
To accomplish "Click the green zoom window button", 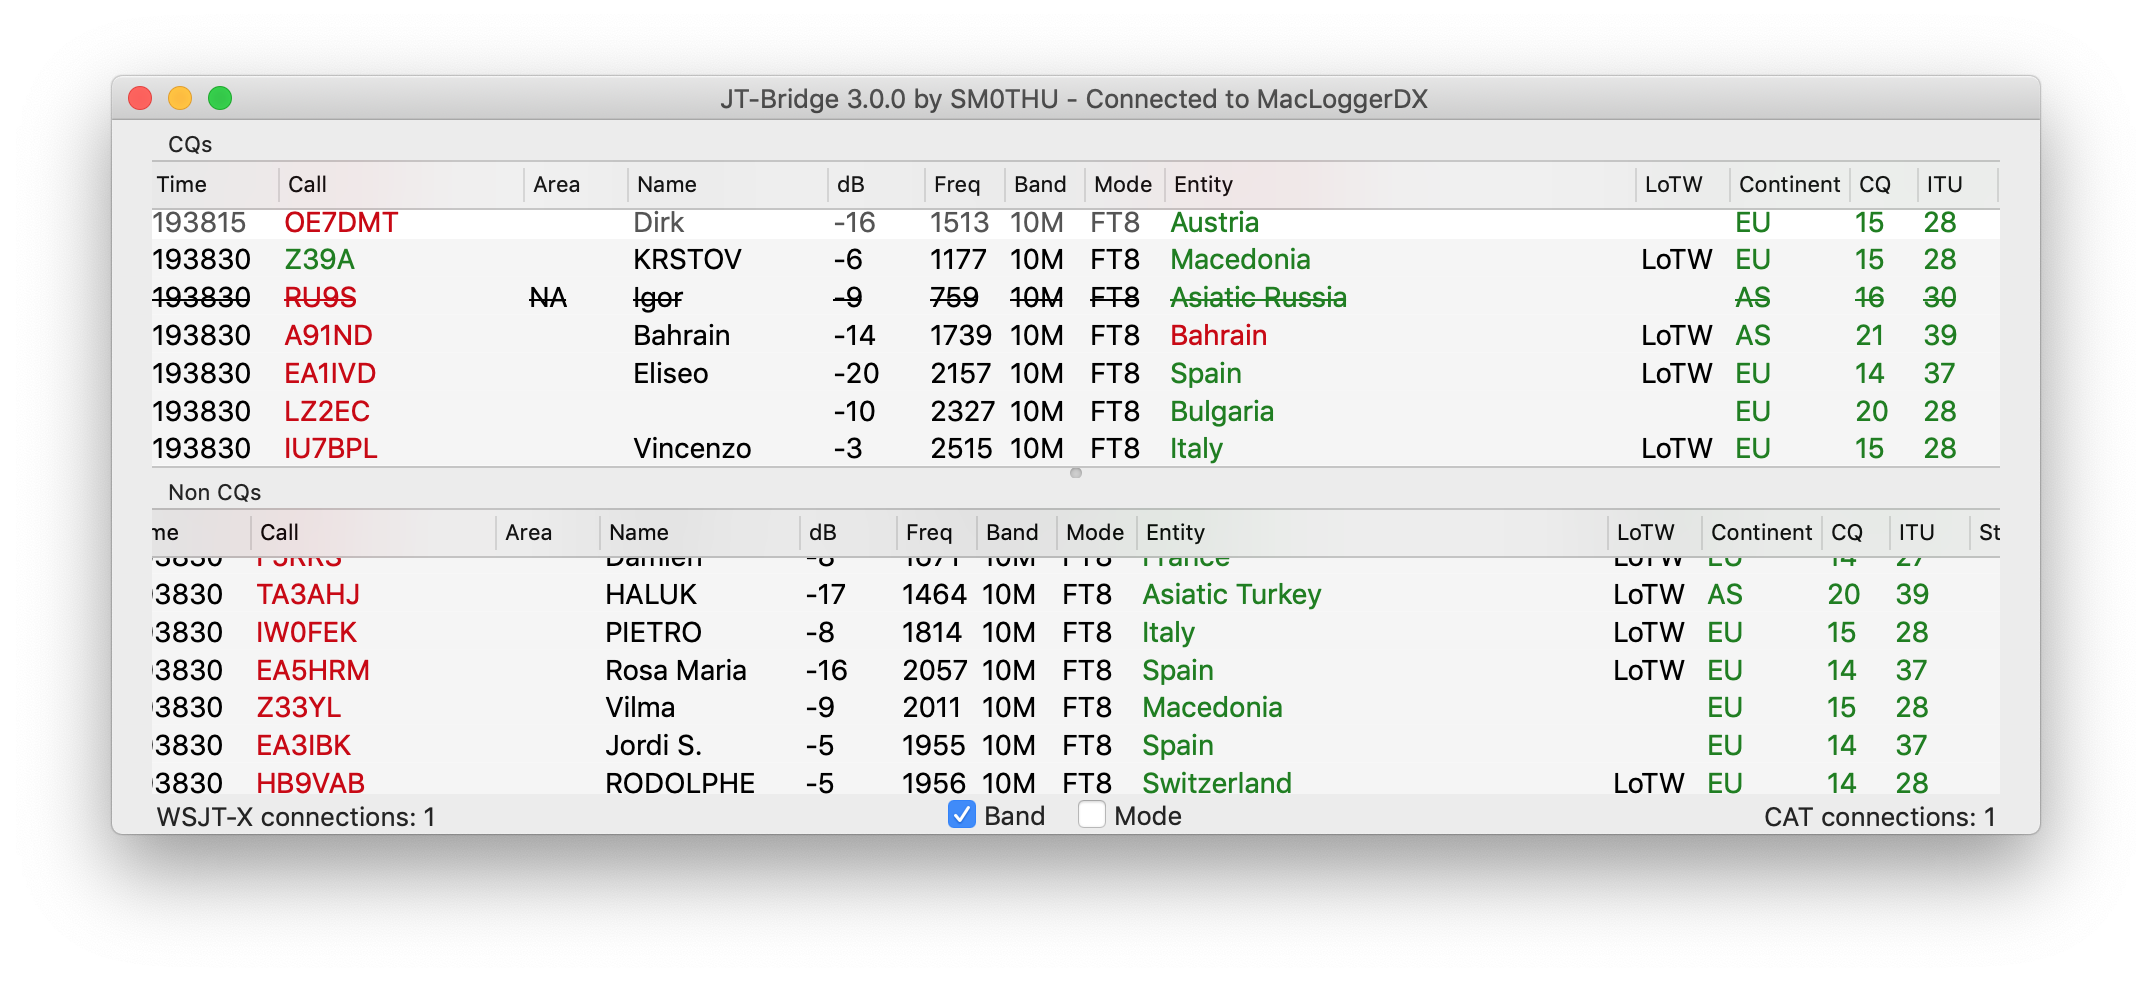I will [x=220, y=98].
